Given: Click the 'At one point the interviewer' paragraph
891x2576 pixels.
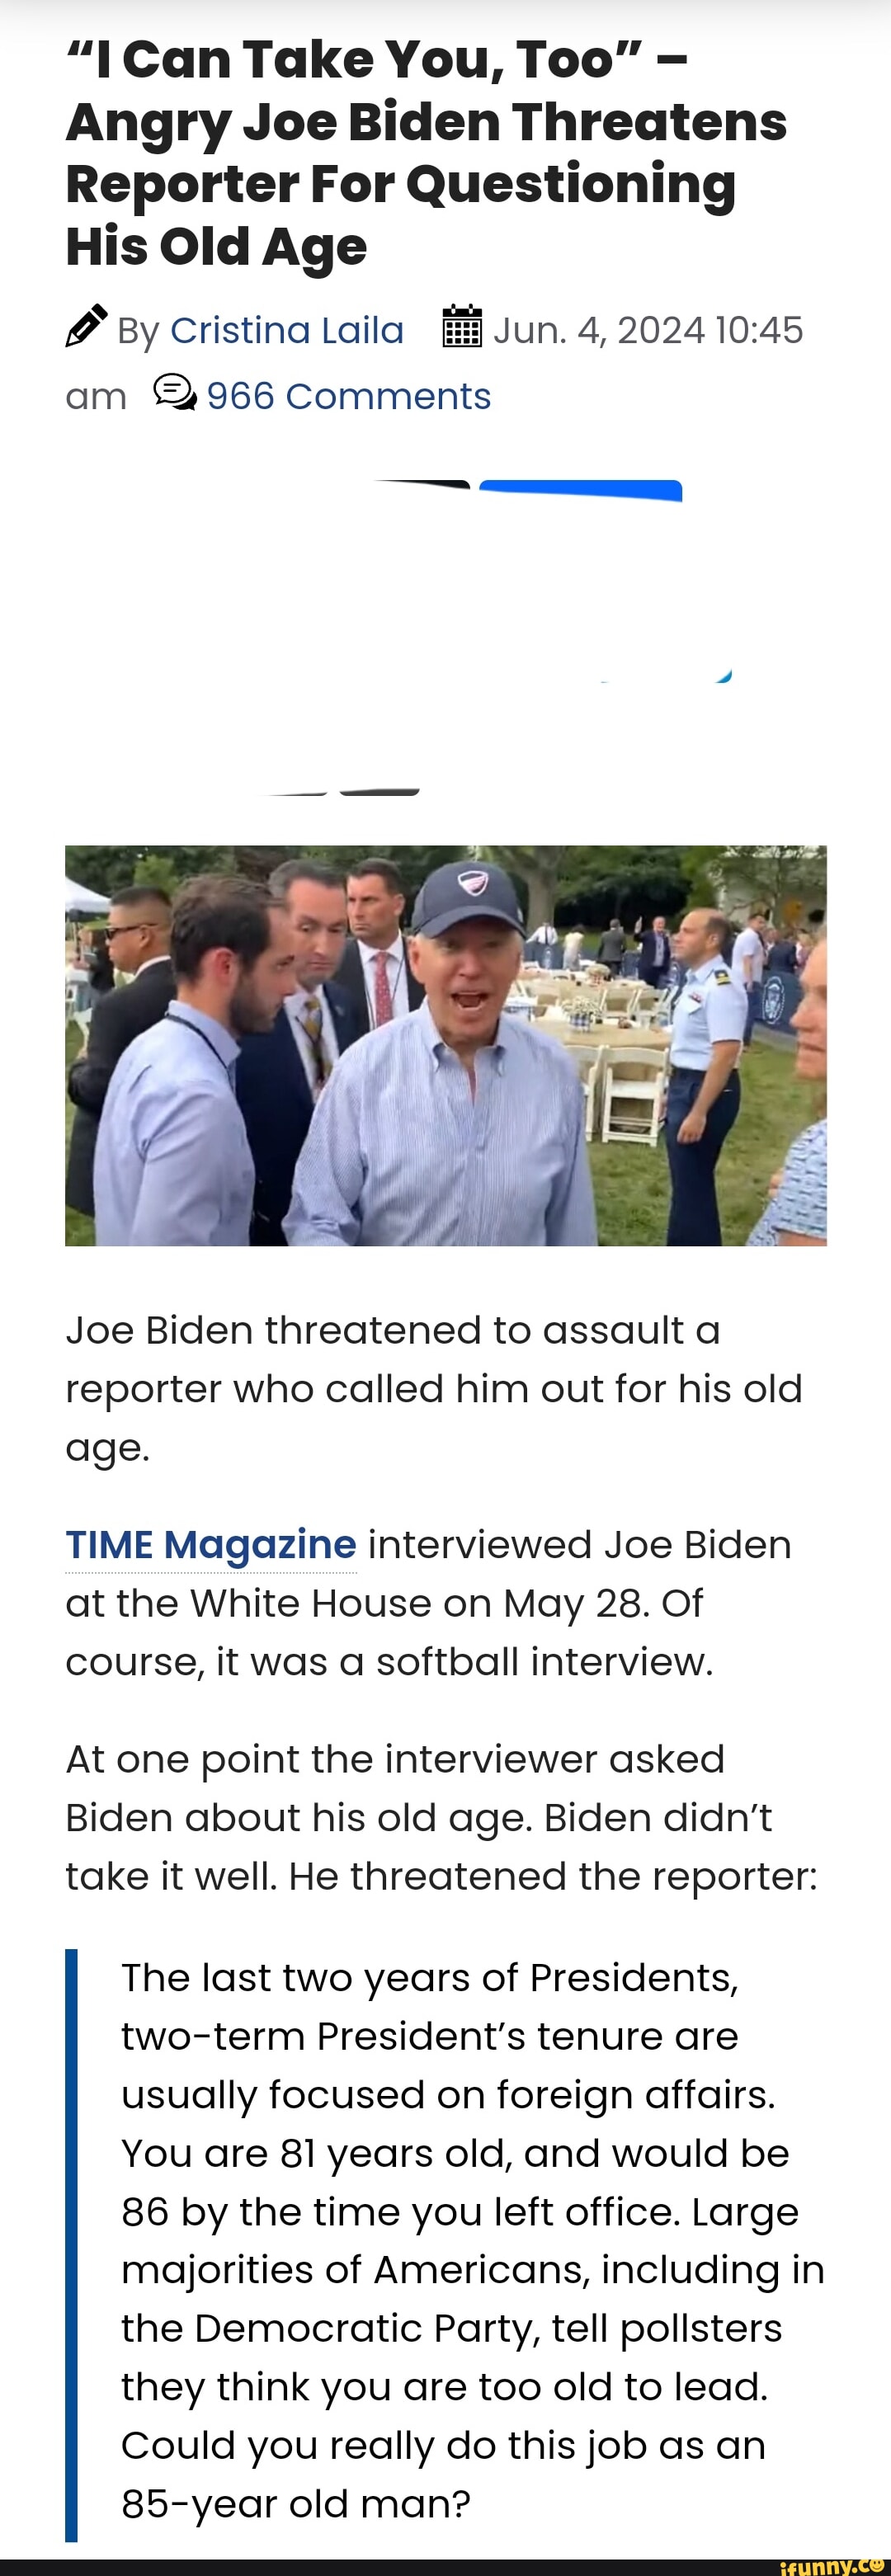Looking at the screenshot, I should (x=441, y=1817).
